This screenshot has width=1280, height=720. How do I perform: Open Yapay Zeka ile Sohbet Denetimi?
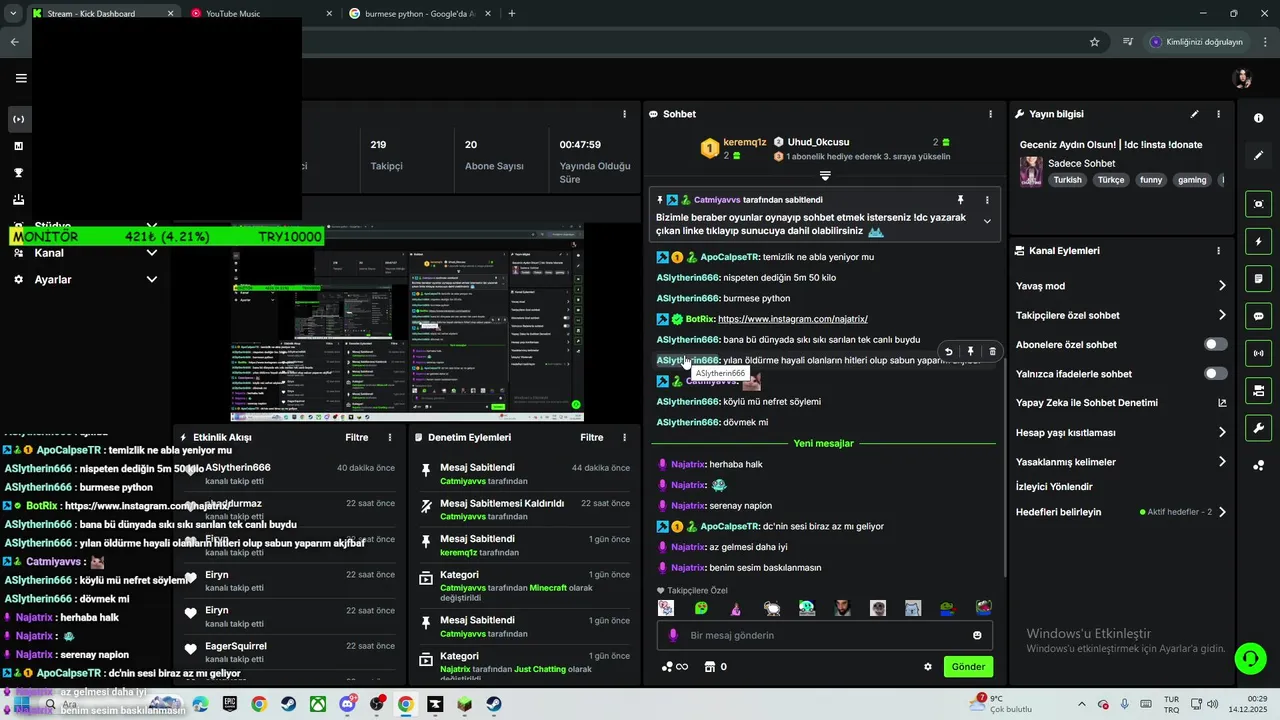[1121, 403]
